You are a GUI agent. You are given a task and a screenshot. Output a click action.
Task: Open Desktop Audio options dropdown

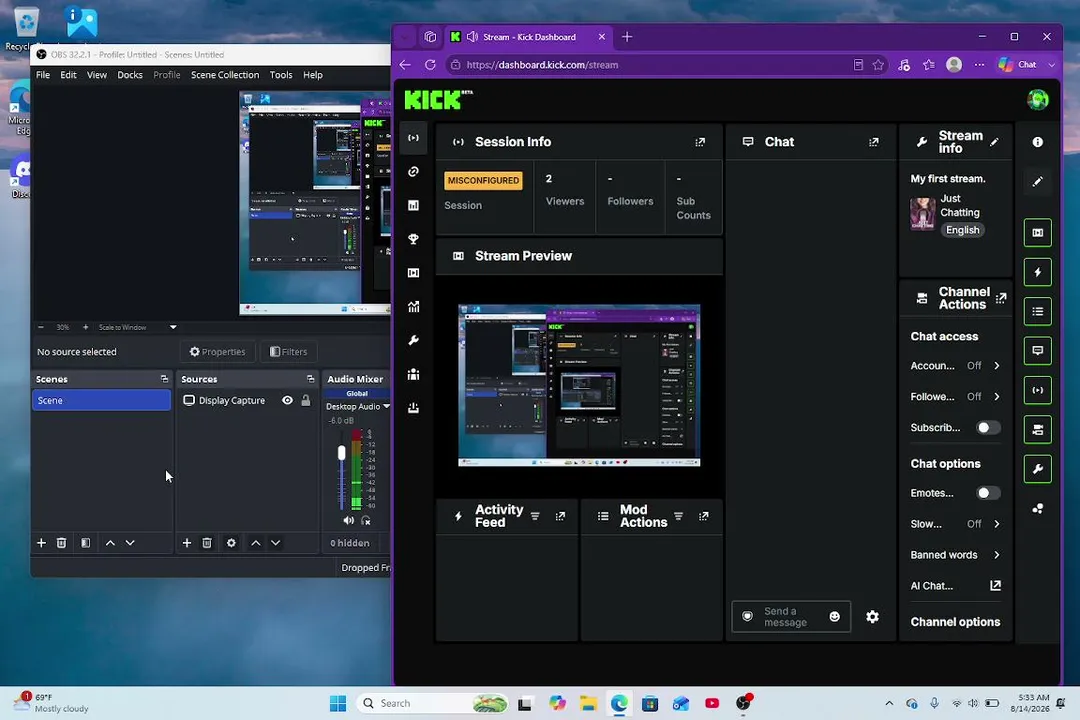pyautogui.click(x=386, y=407)
